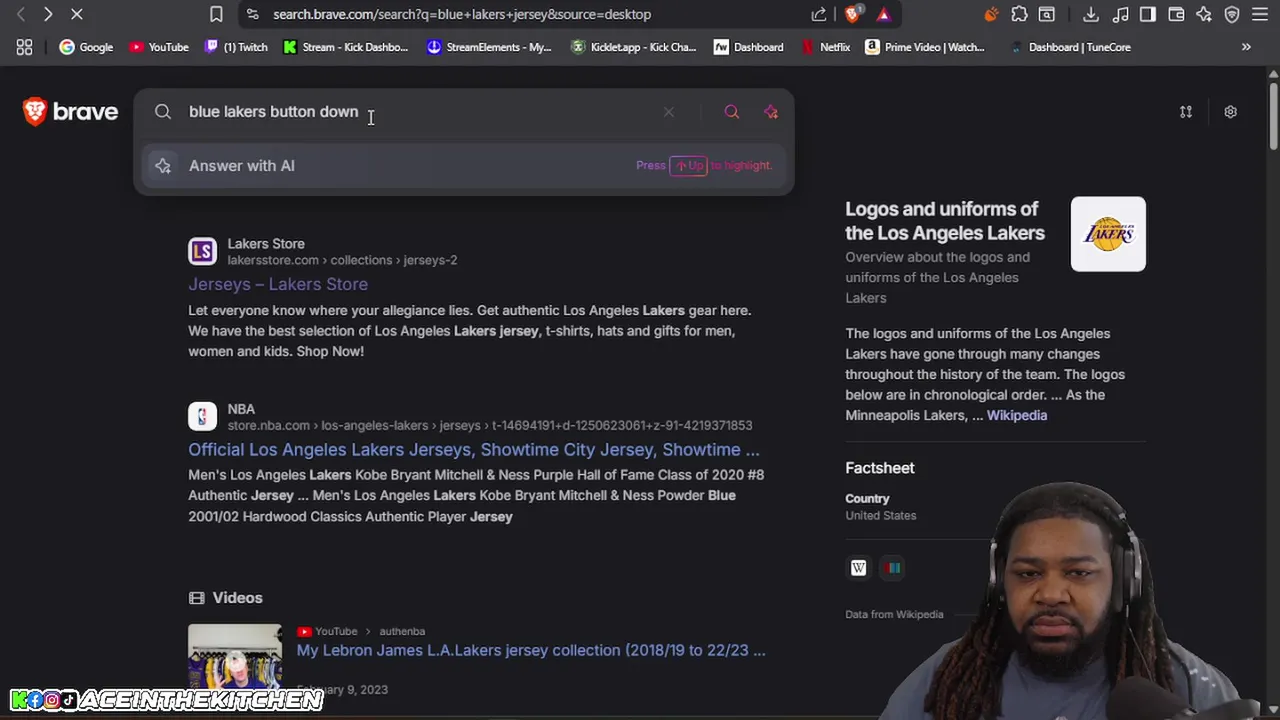The image size is (1280, 720).
Task: Open the Netflix bookmark
Action: tap(826, 47)
